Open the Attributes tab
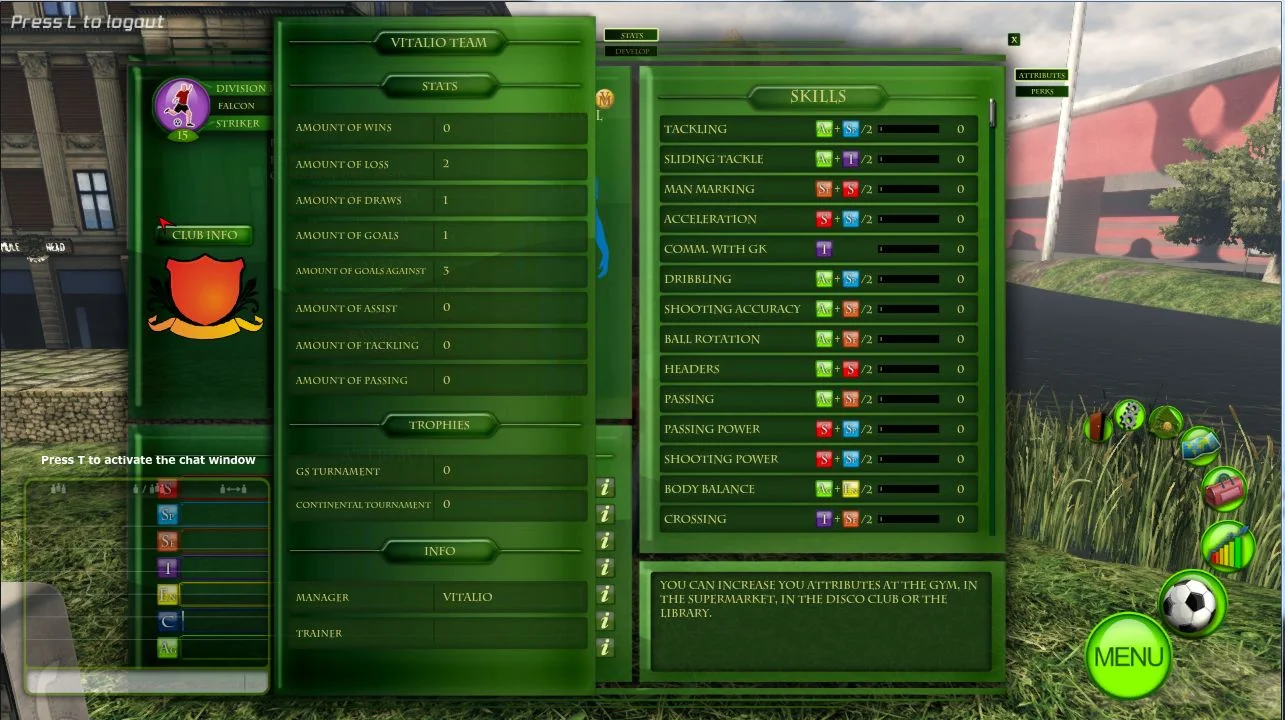The width and height of the screenshot is (1285, 720). coord(1041,75)
